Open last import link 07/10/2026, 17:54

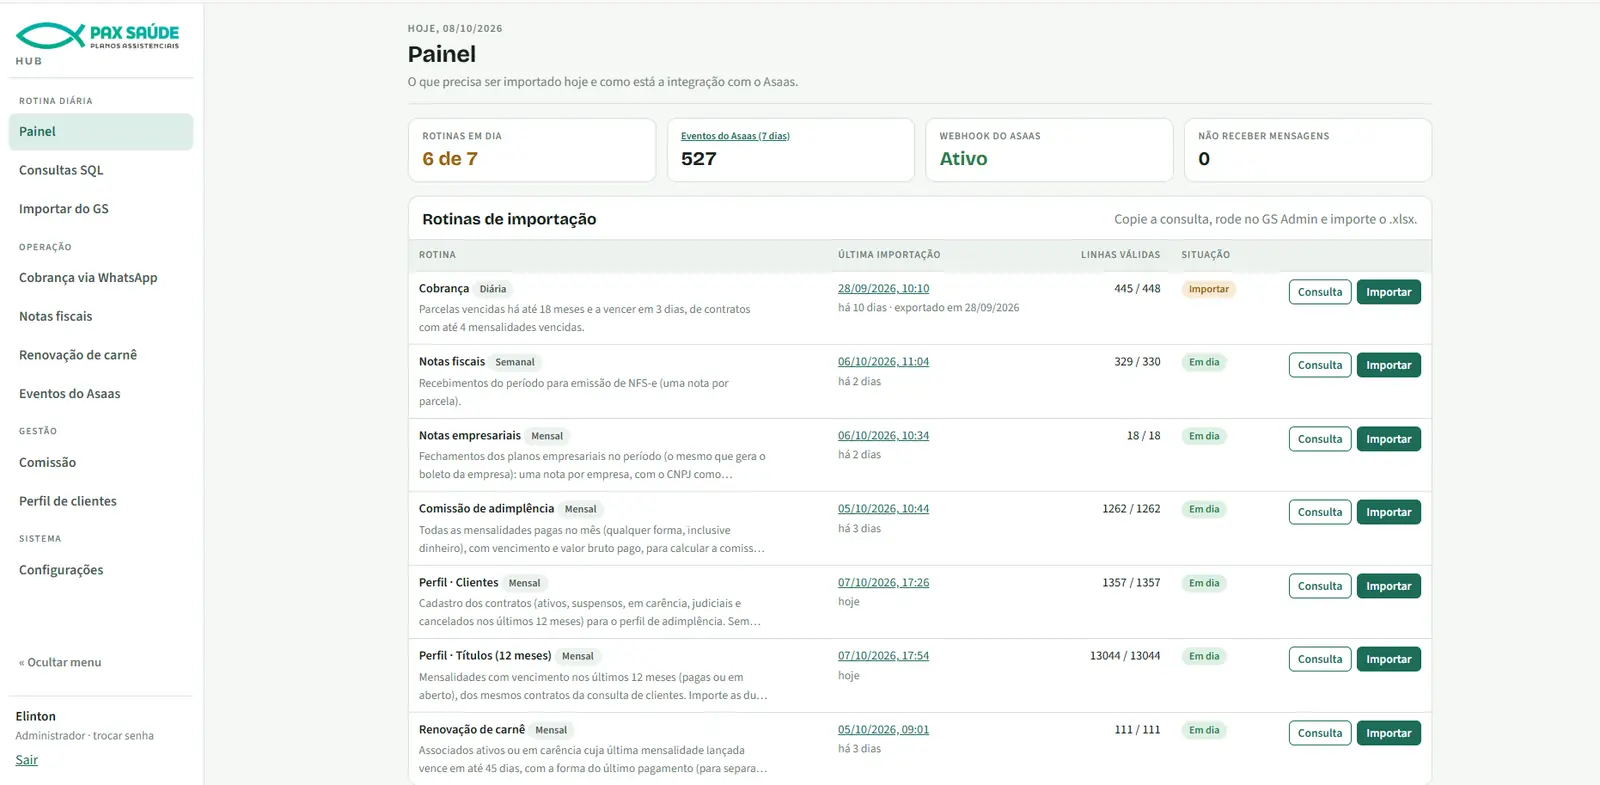click(x=883, y=656)
